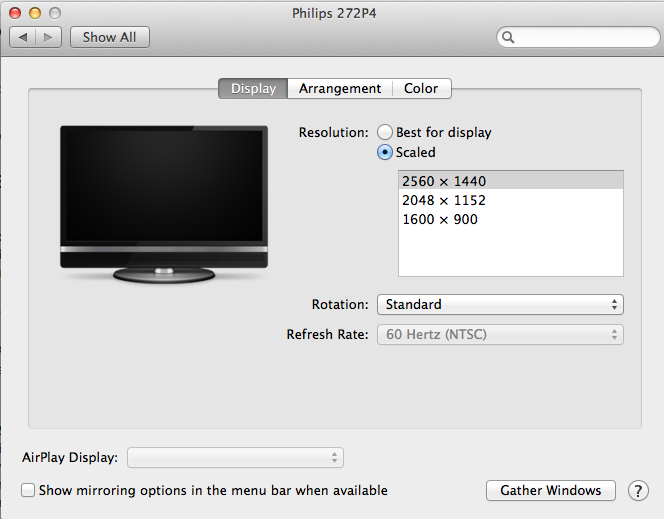664x519 pixels.
Task: Click the Refresh Rate label
Action: pyautogui.click(x=327, y=334)
